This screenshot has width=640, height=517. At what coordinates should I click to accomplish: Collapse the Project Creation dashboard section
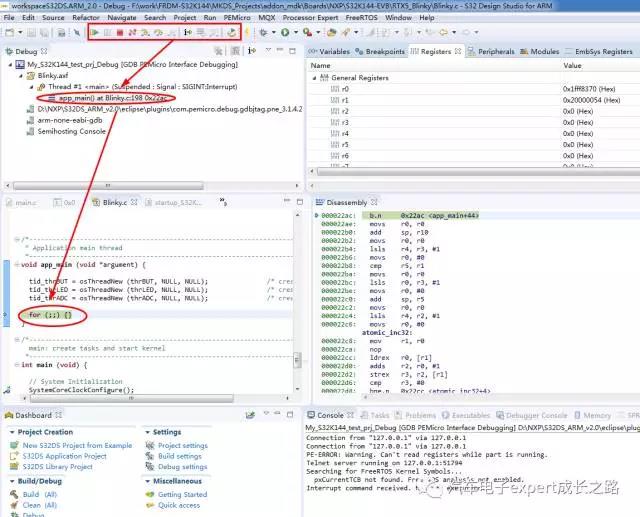pyautogui.click(x=12, y=432)
